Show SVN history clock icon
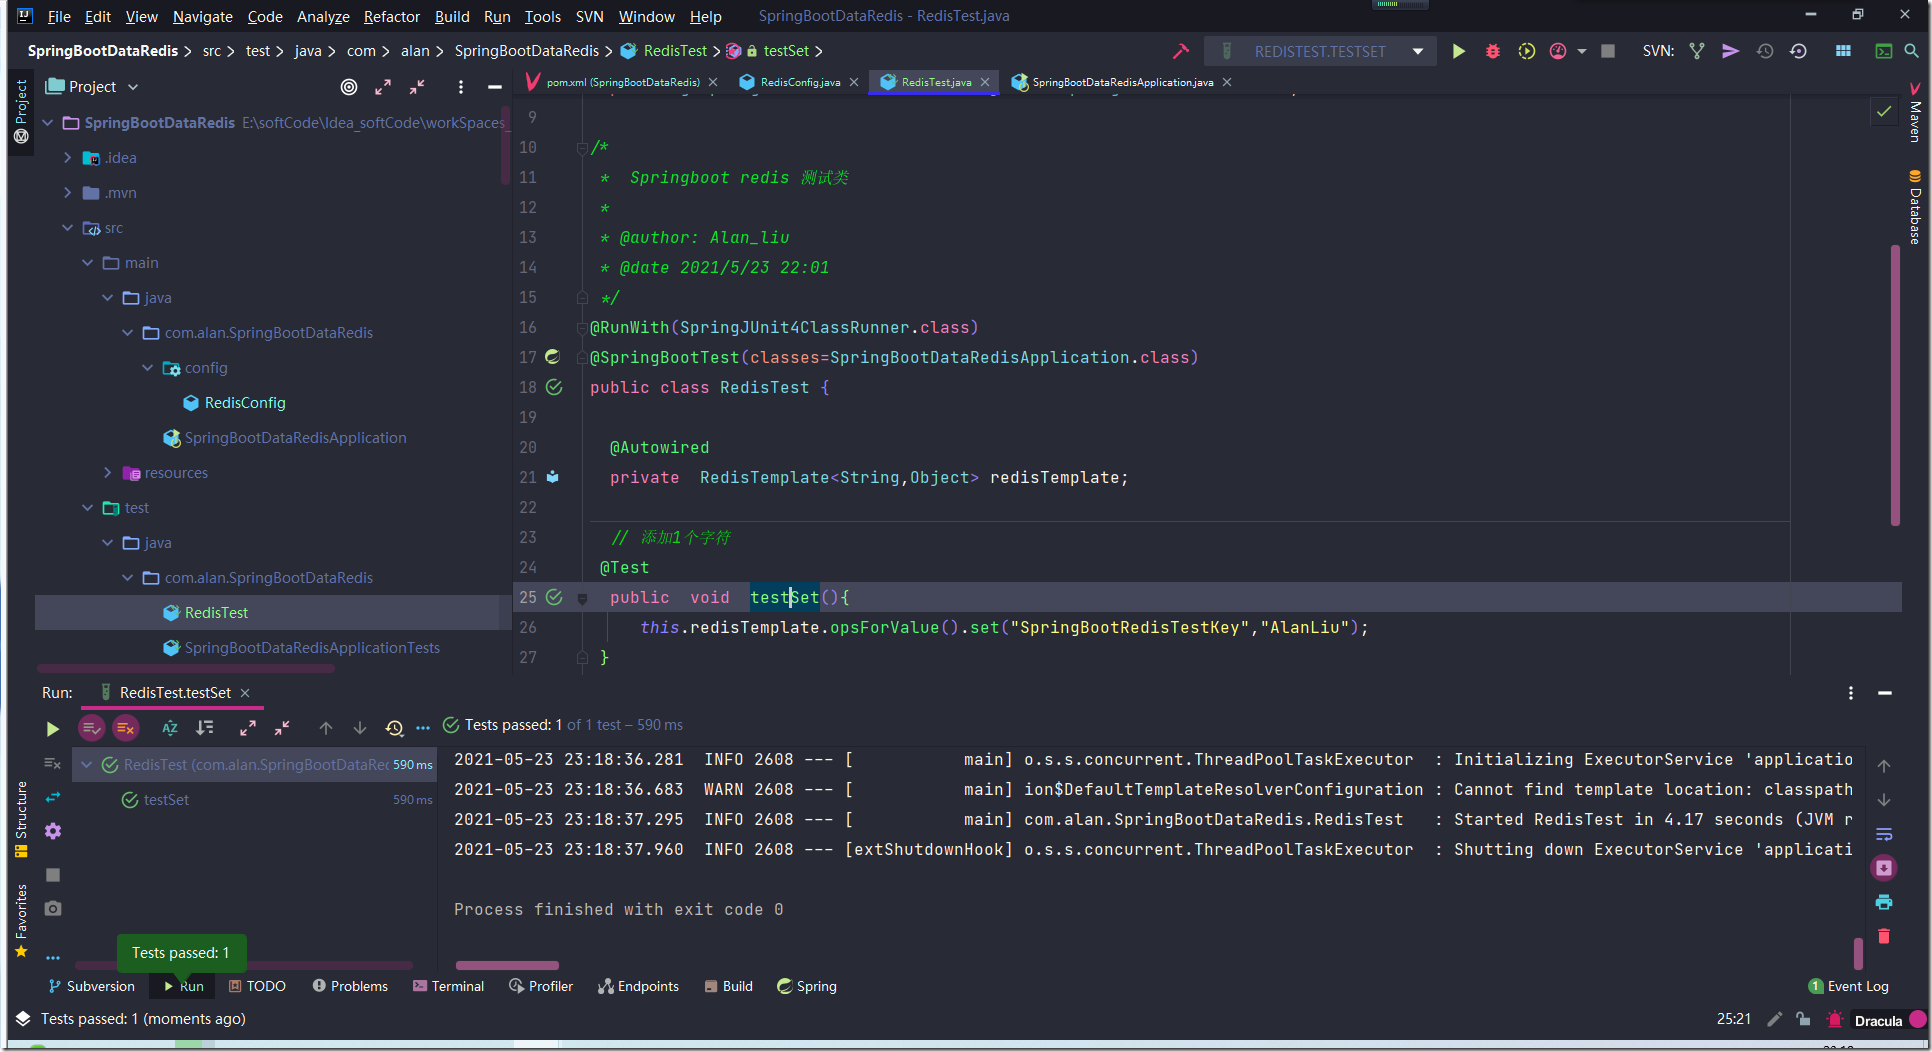 (1765, 51)
